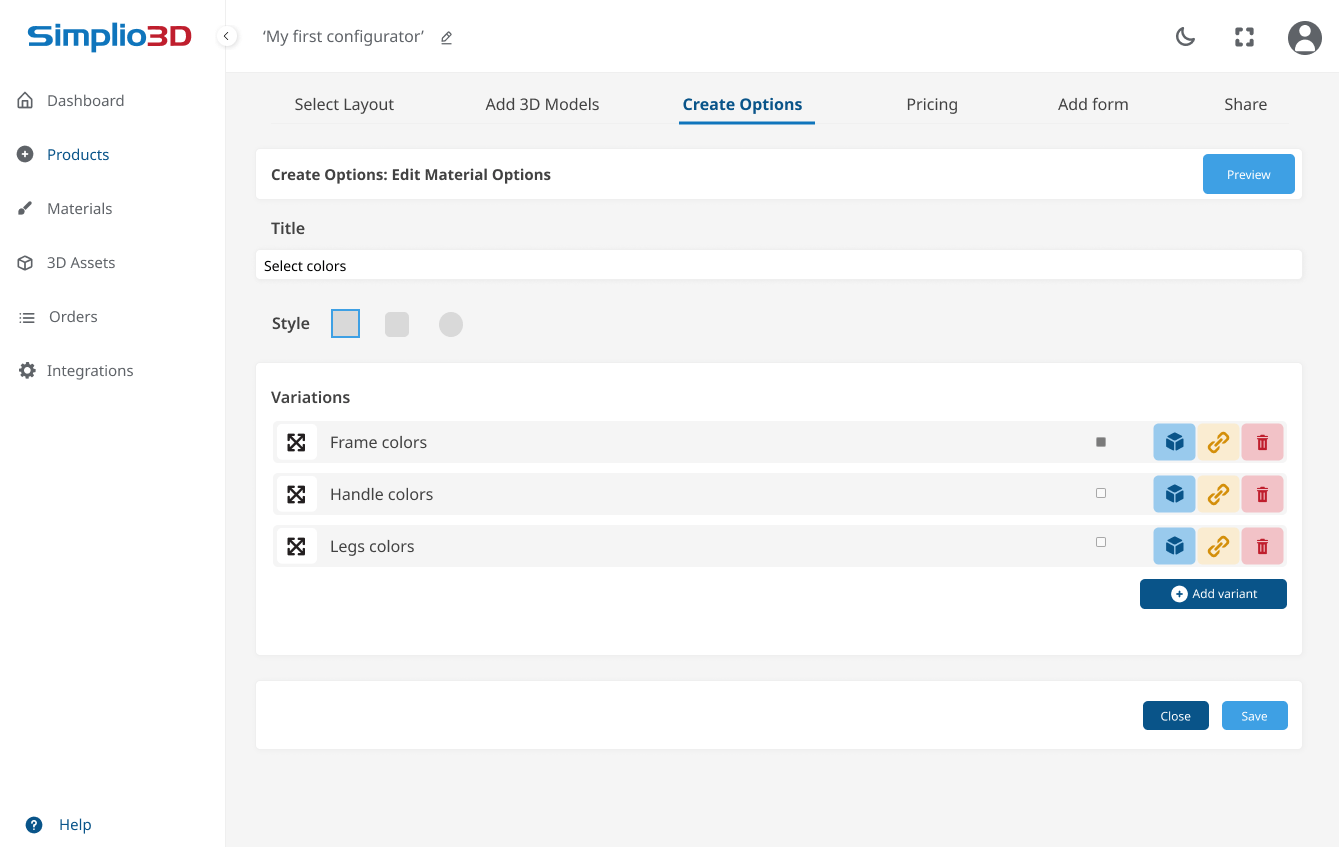The image size is (1339, 847).
Task: Click the Add variant button
Action: pyautogui.click(x=1213, y=593)
